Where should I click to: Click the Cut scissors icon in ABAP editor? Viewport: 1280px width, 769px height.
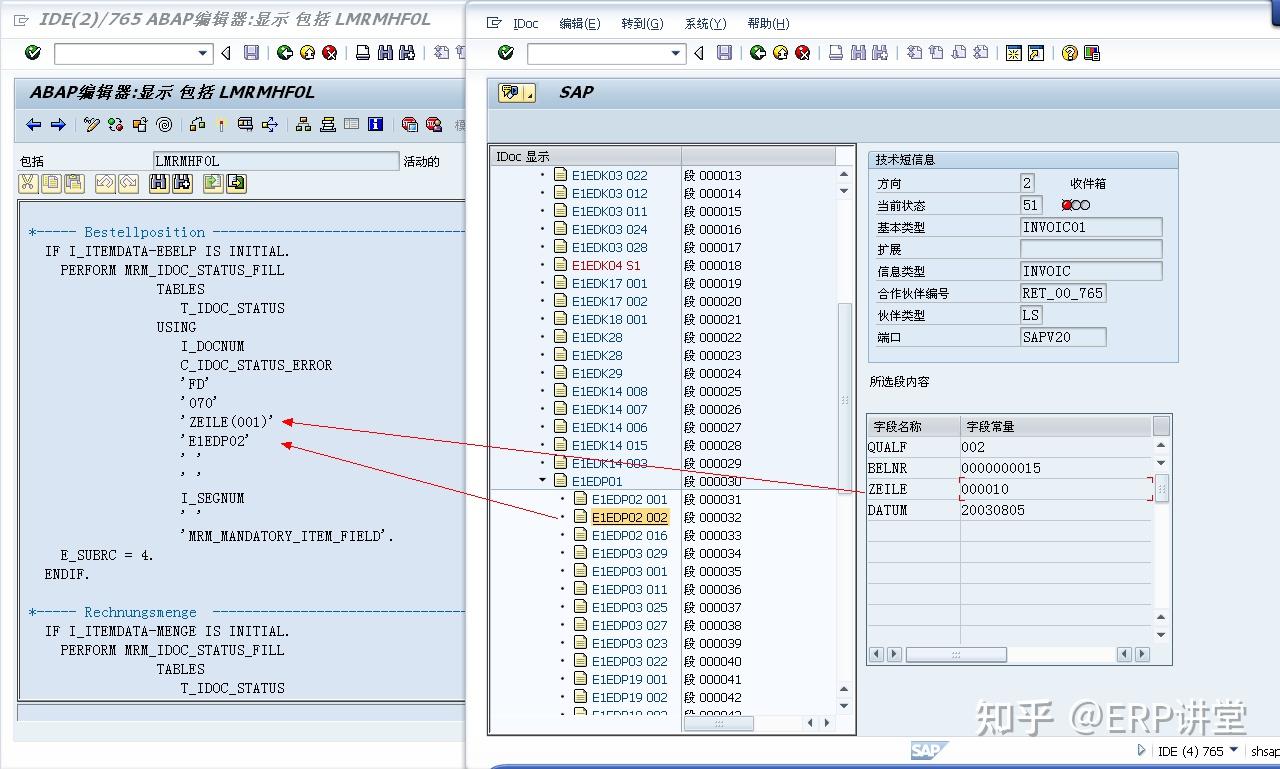click(27, 183)
